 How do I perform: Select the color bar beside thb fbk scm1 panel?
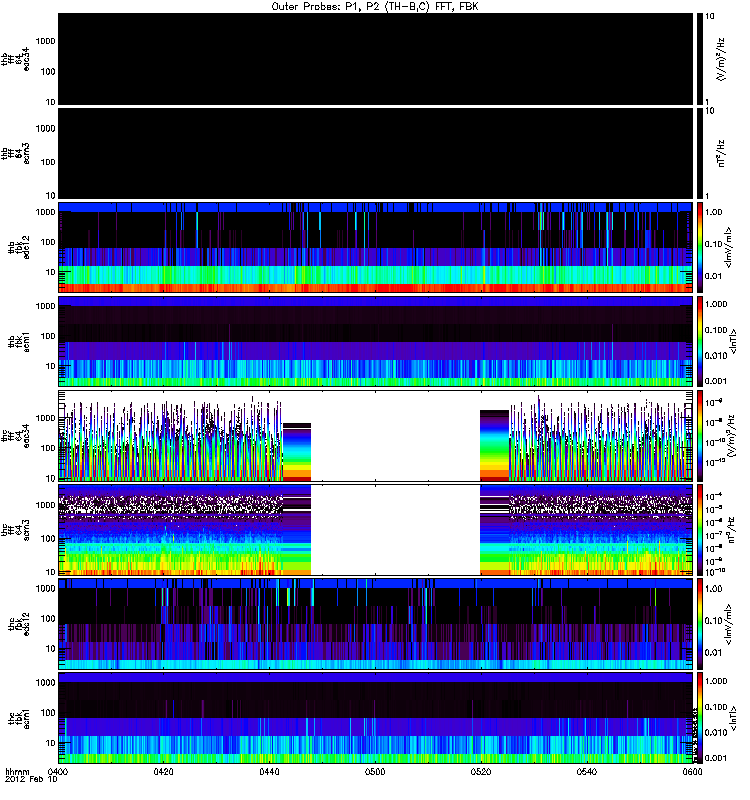click(x=701, y=340)
